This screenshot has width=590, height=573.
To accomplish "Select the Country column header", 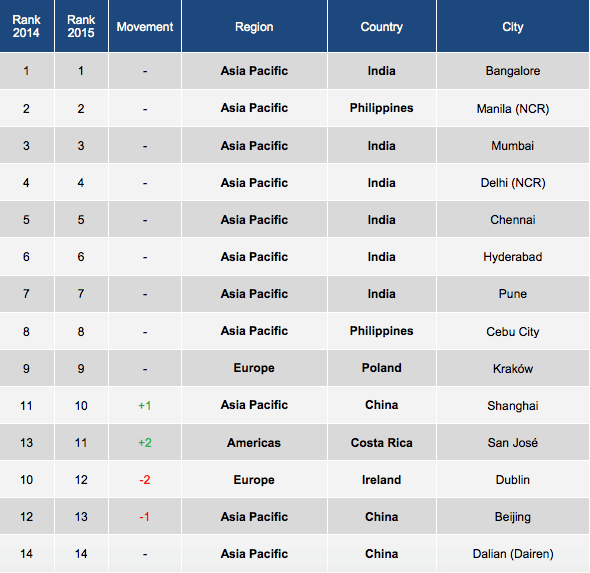I will tap(382, 27).
